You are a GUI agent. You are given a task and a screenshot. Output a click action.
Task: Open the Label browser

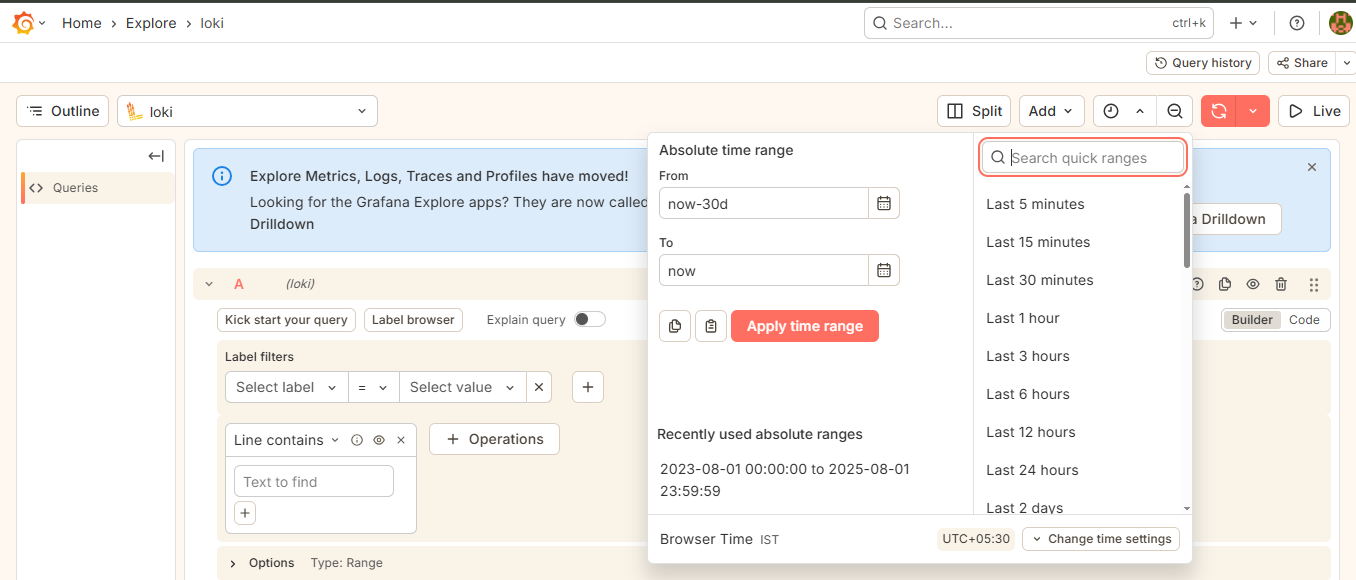[413, 320]
